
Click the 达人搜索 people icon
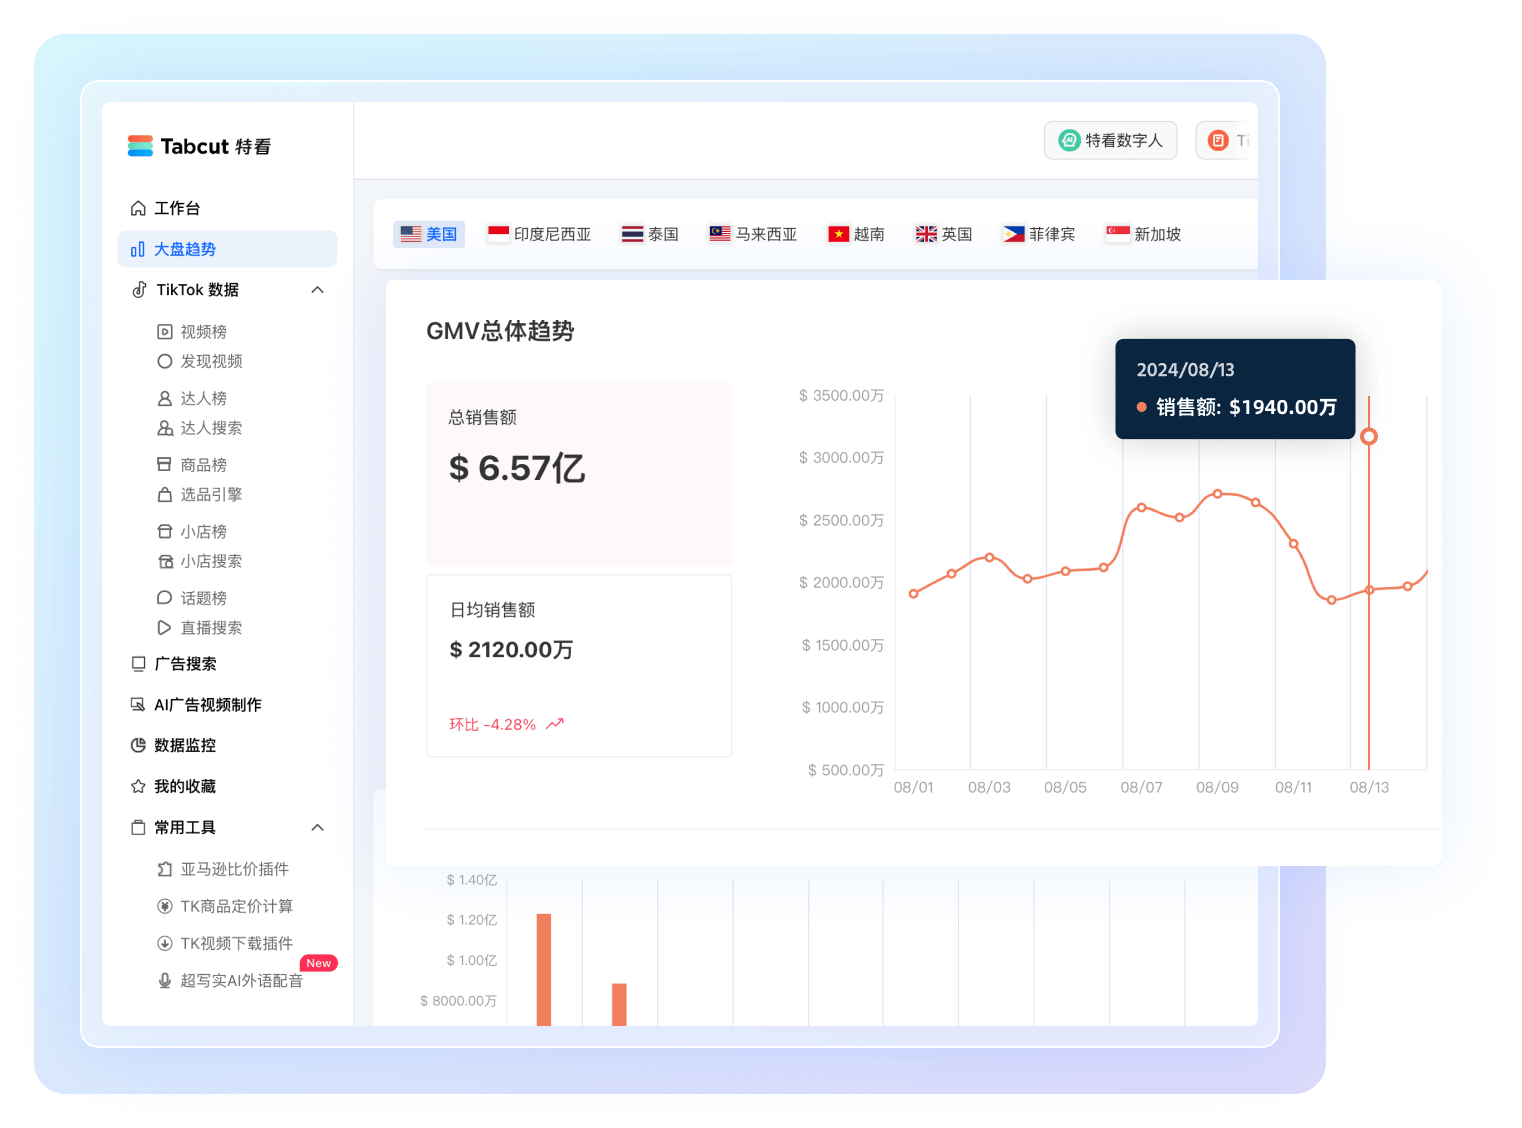coord(165,428)
